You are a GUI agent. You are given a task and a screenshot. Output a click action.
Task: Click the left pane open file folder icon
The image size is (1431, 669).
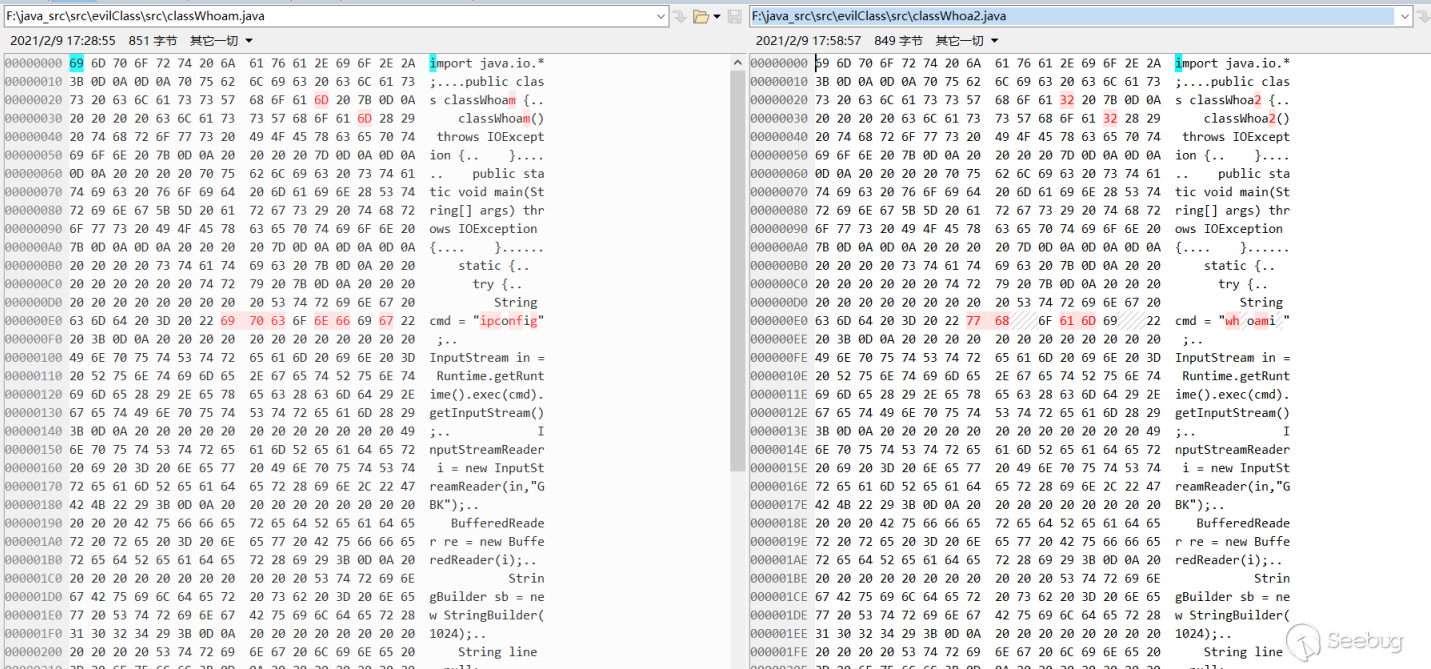pos(701,16)
